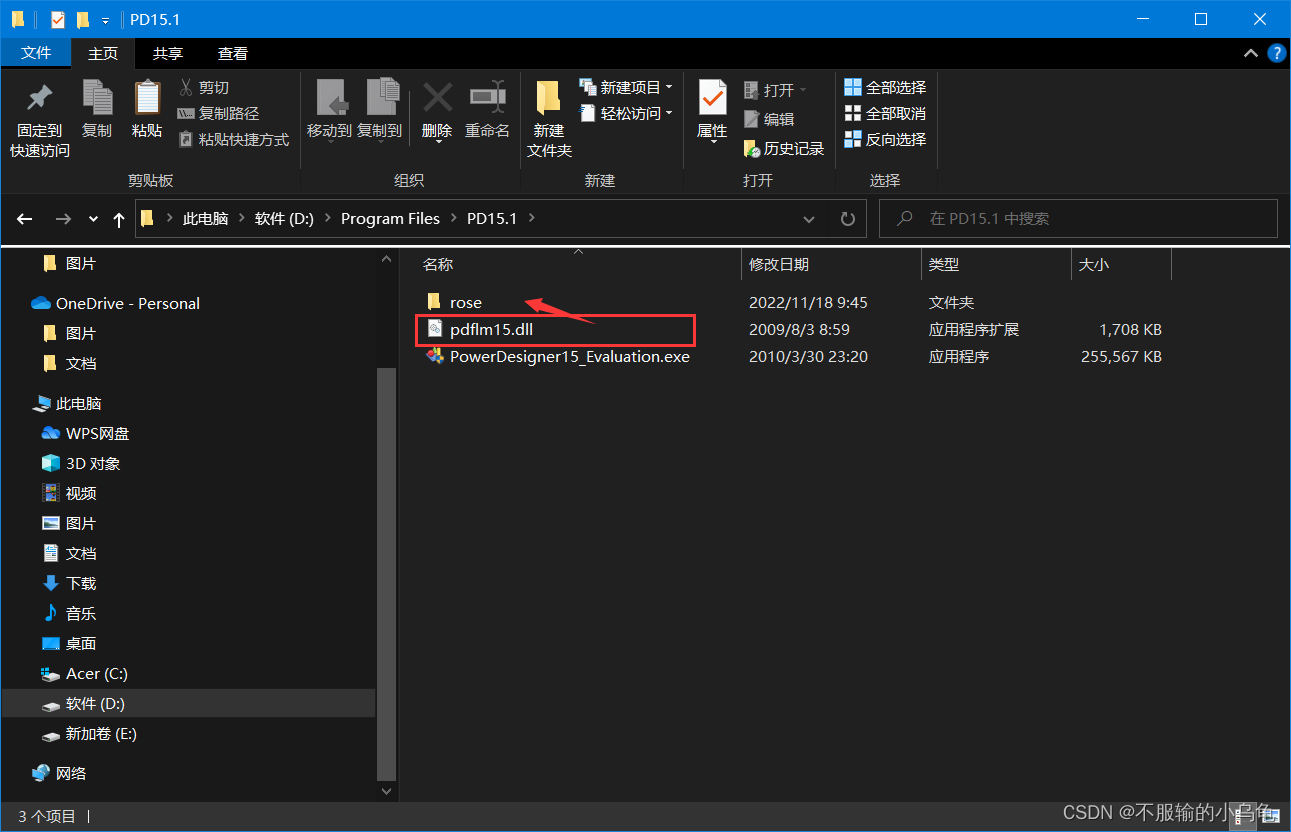Select WPS网盘 in the sidebar
Screen dimensions: 1291x832
point(85,433)
